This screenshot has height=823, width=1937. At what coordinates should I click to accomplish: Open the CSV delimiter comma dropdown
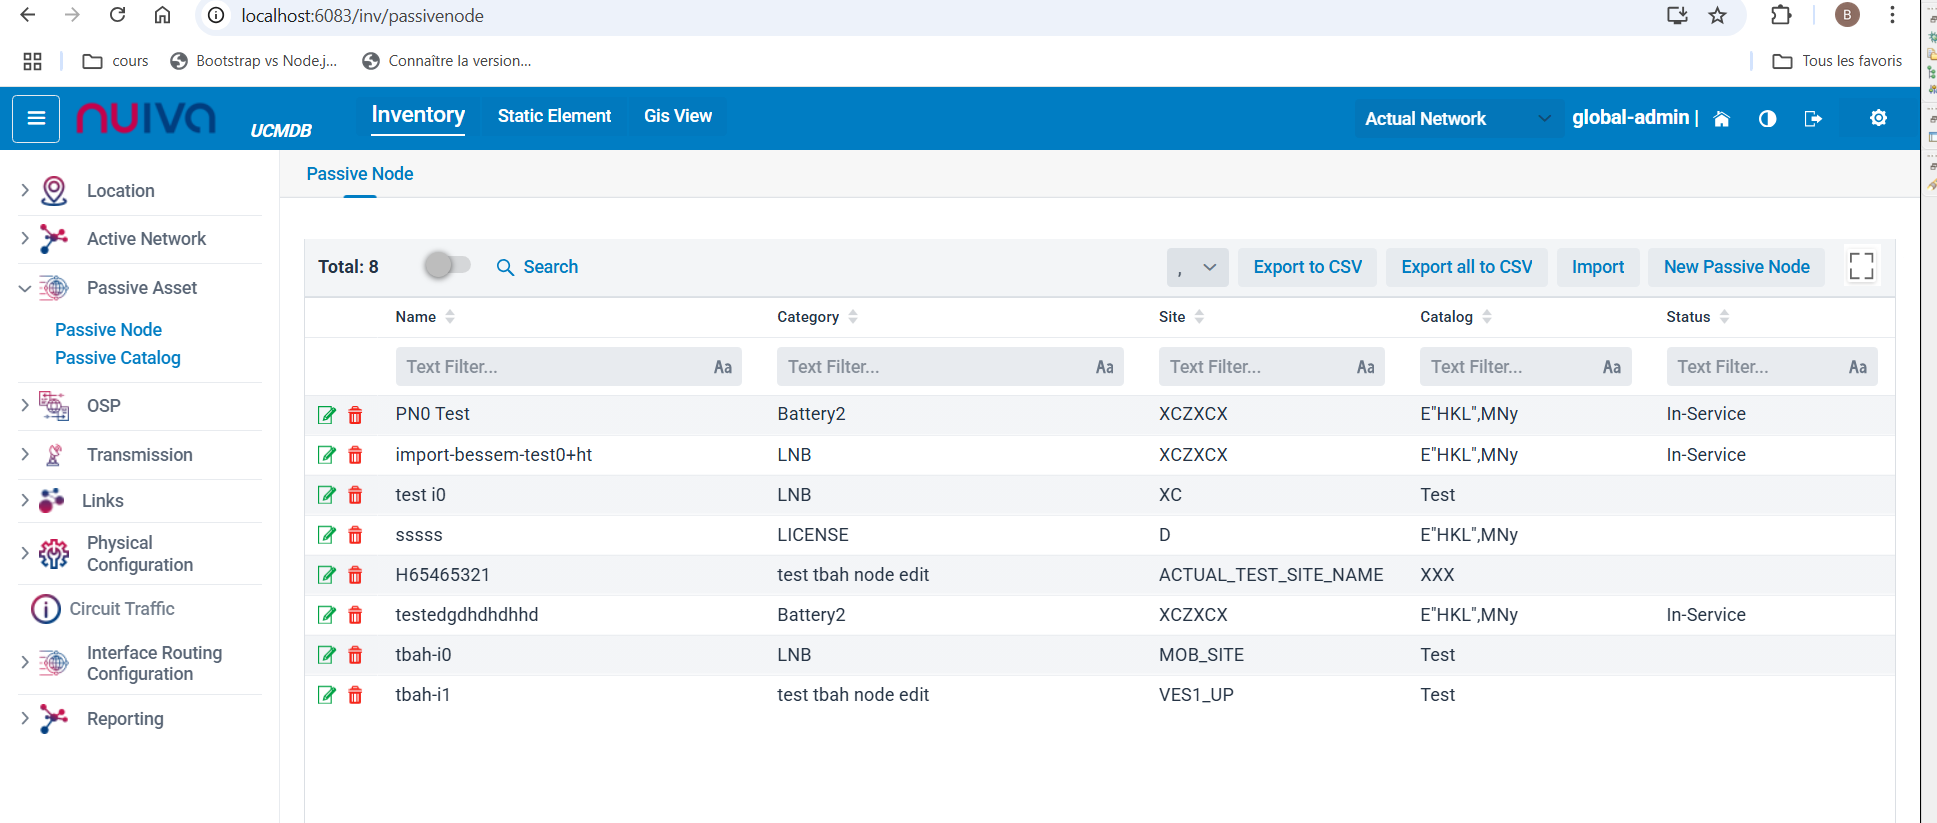pos(1197,267)
